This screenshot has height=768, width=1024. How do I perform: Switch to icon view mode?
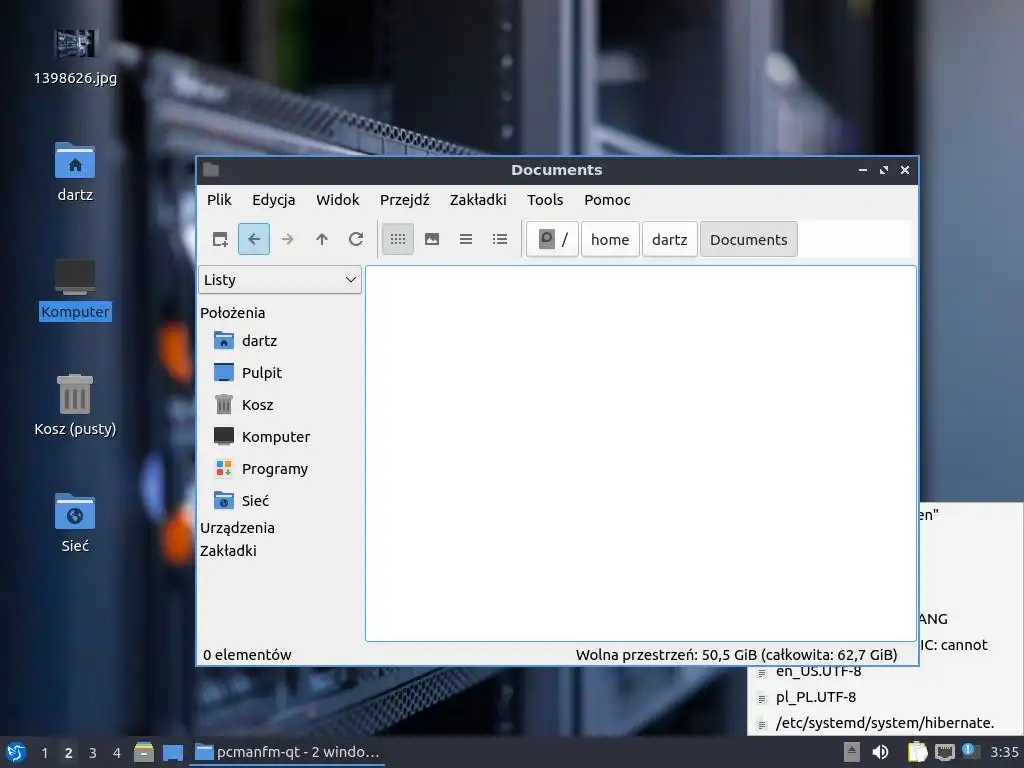[398, 239]
